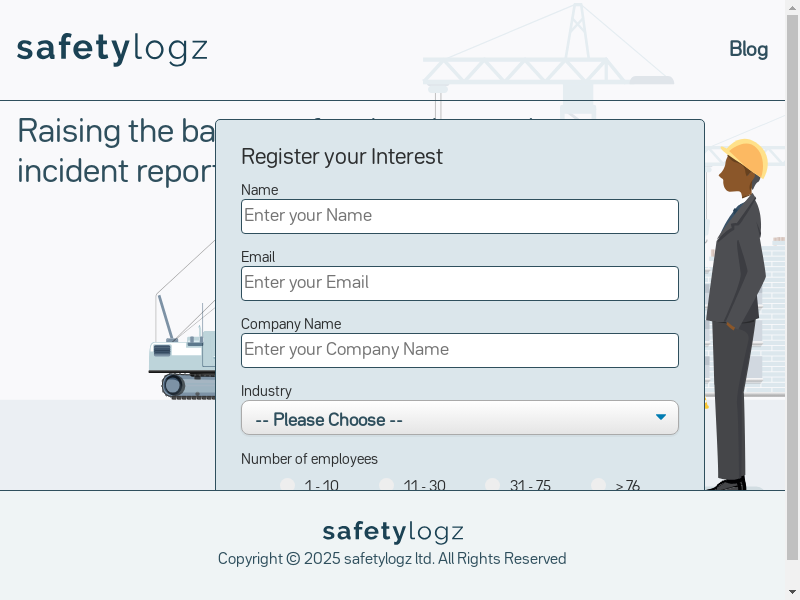Click the "Enter your Company Name" field
The image size is (800, 600).
(459, 350)
